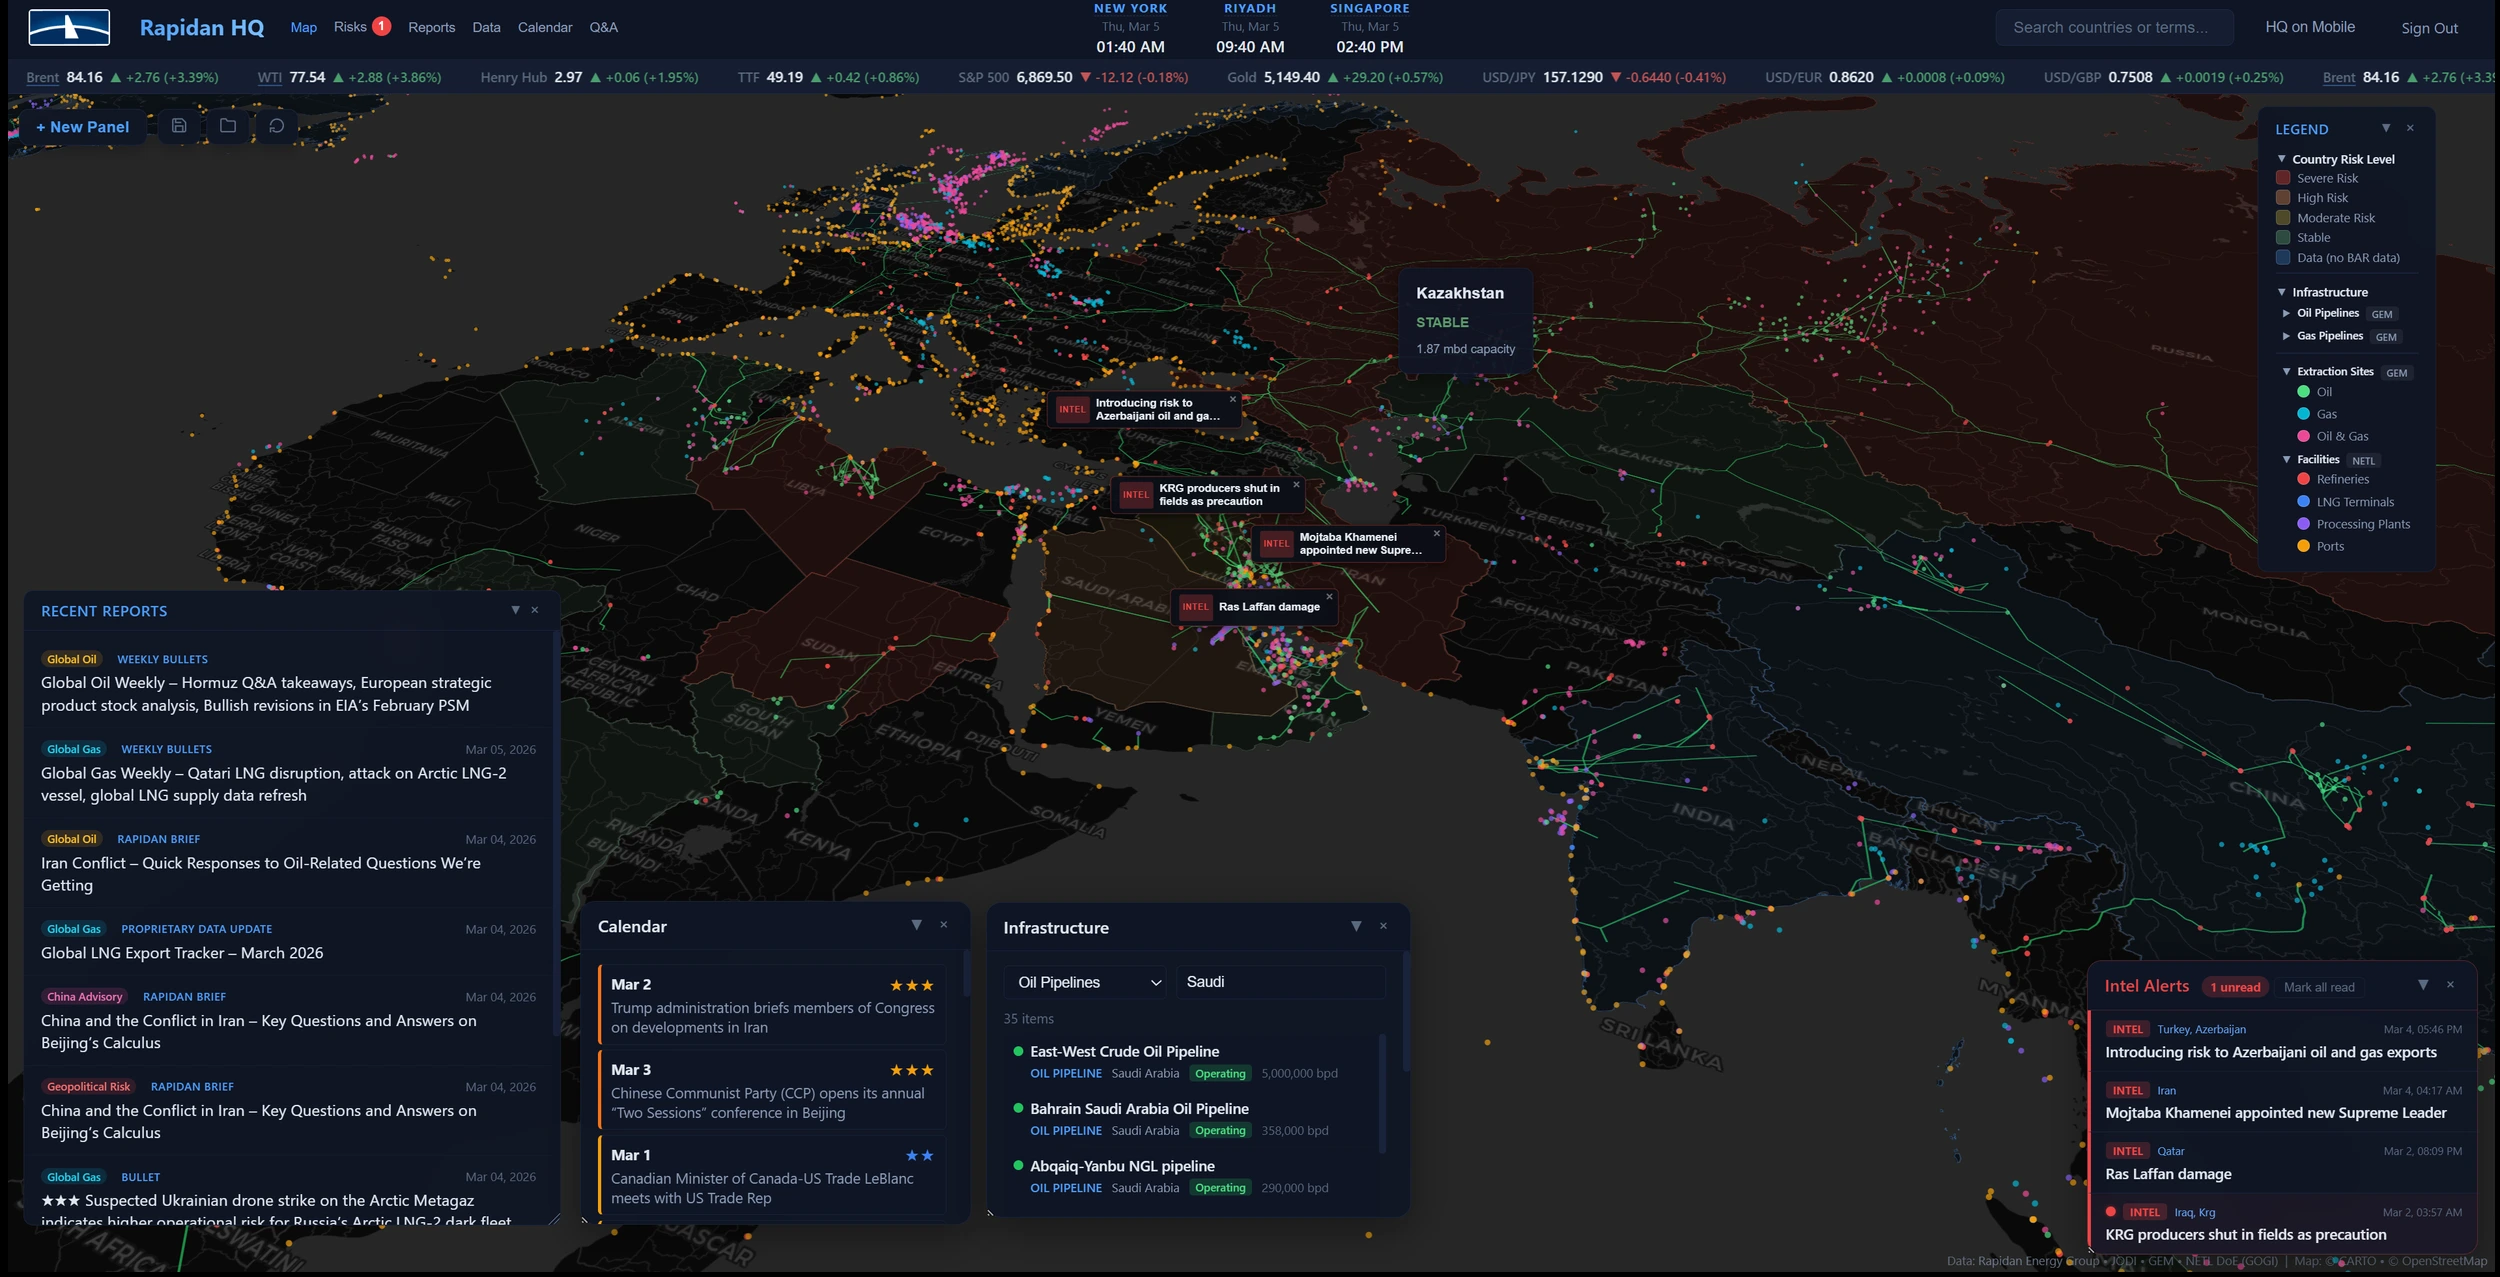Screen dimensions: 2500x1277
Task: Open the Mojtaba Khamenei INTEL map marker
Action: pos(1348,543)
